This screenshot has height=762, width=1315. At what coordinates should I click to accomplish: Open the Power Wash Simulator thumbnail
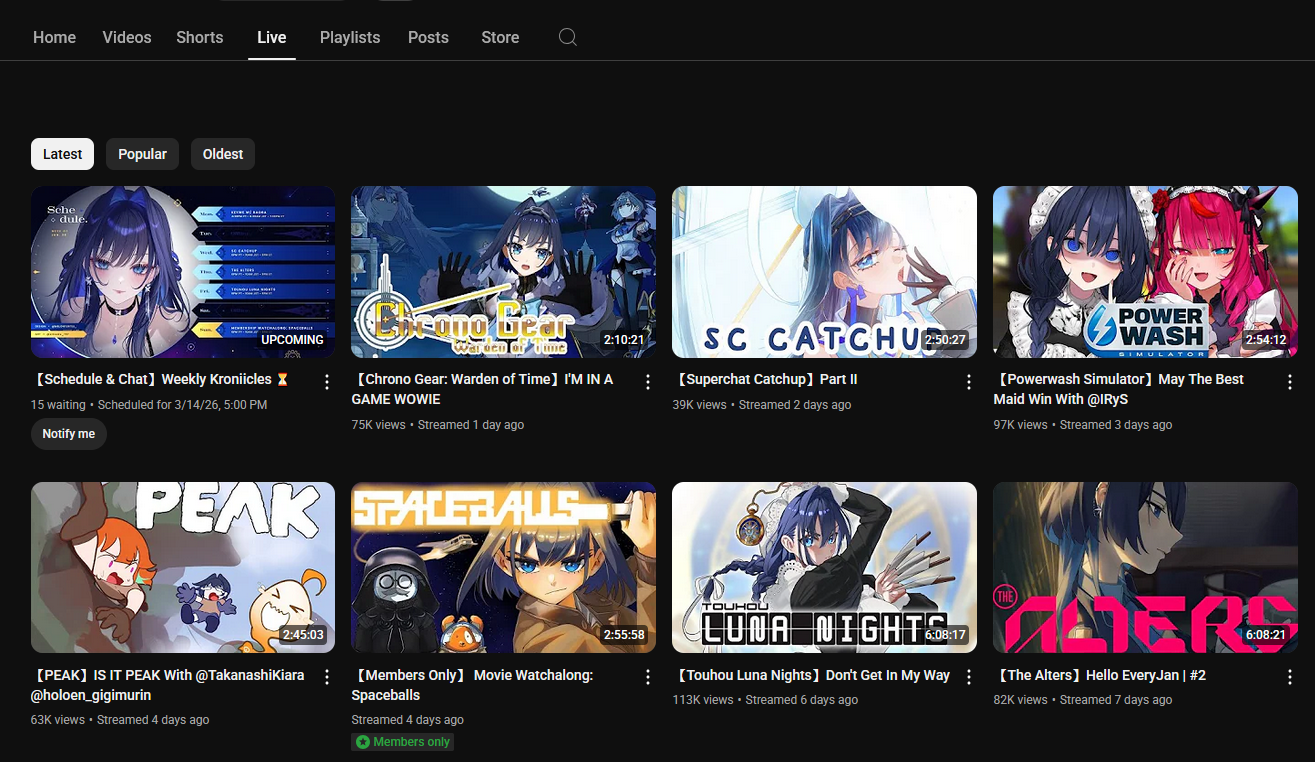point(1146,272)
